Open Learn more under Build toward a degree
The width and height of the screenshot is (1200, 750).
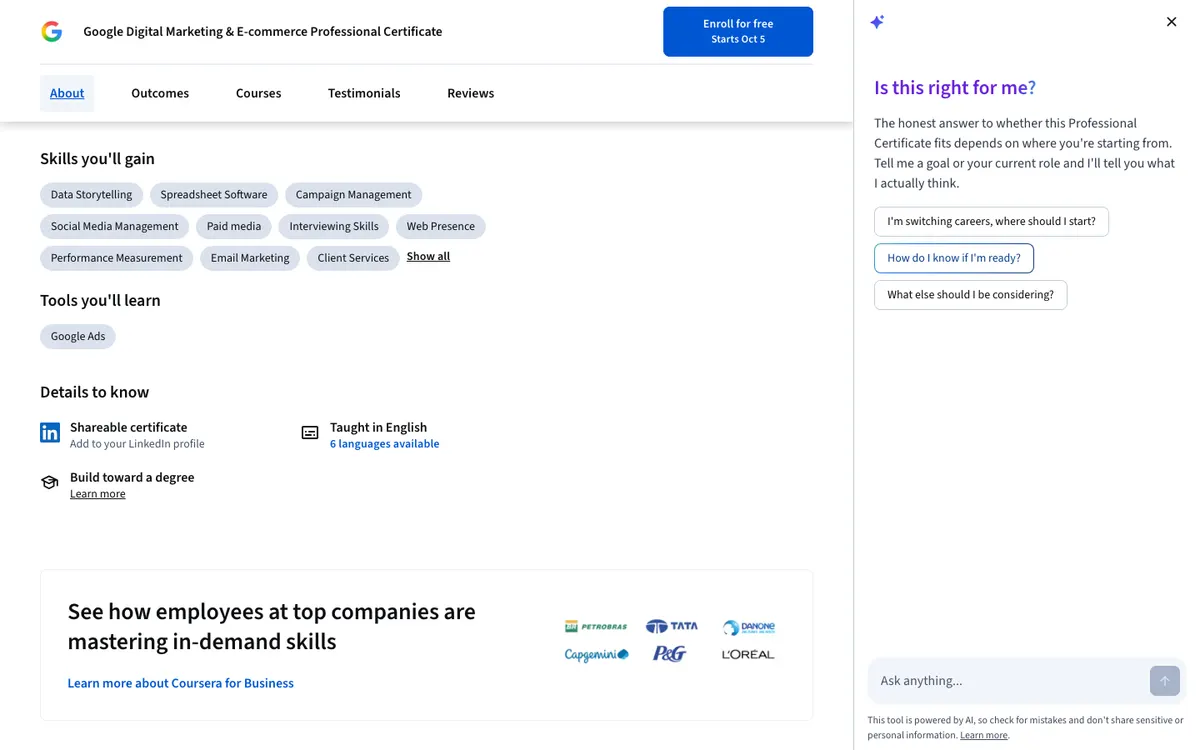(98, 494)
